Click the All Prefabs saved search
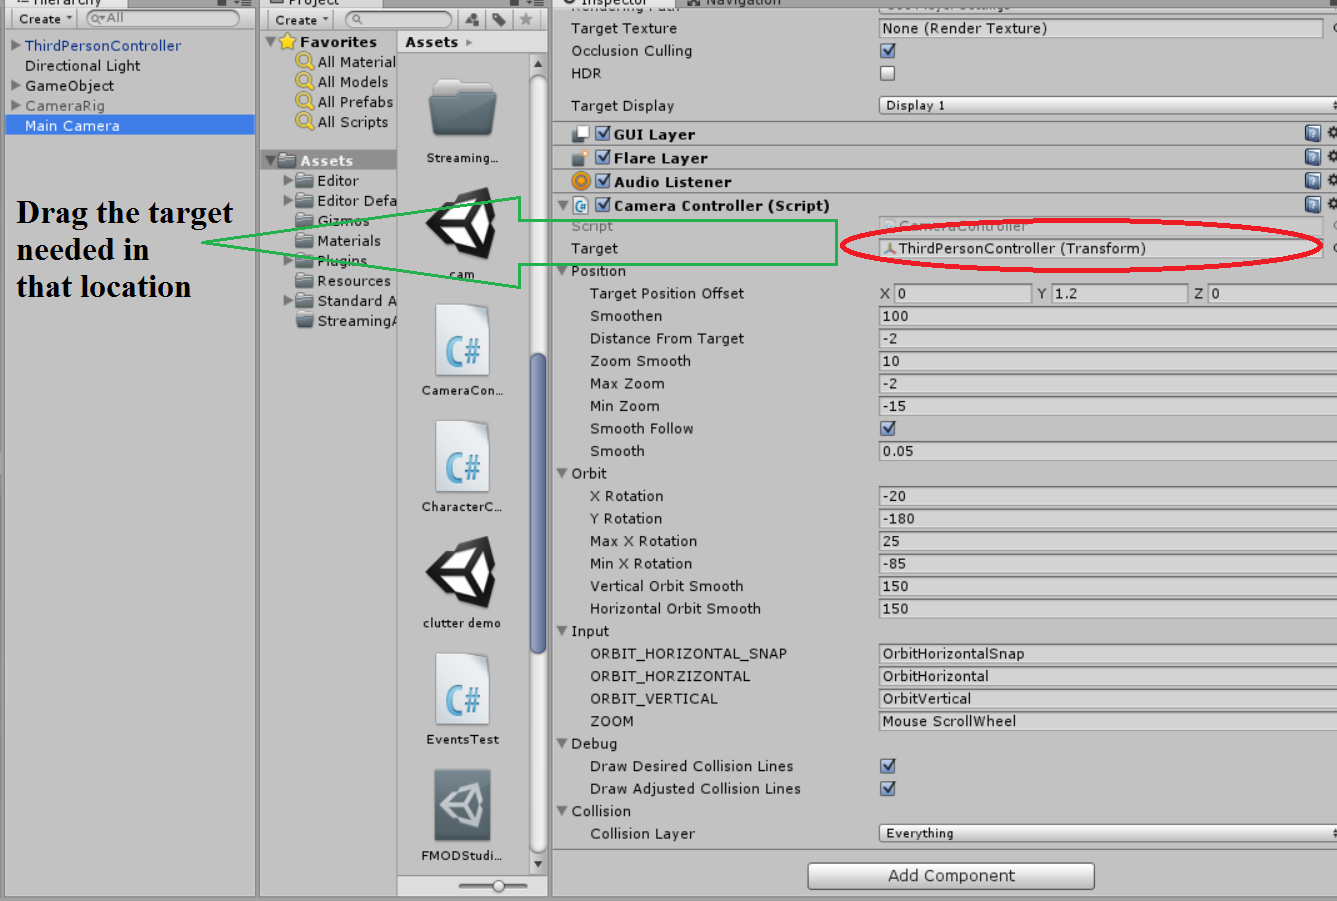This screenshot has height=901, width=1337. point(345,102)
